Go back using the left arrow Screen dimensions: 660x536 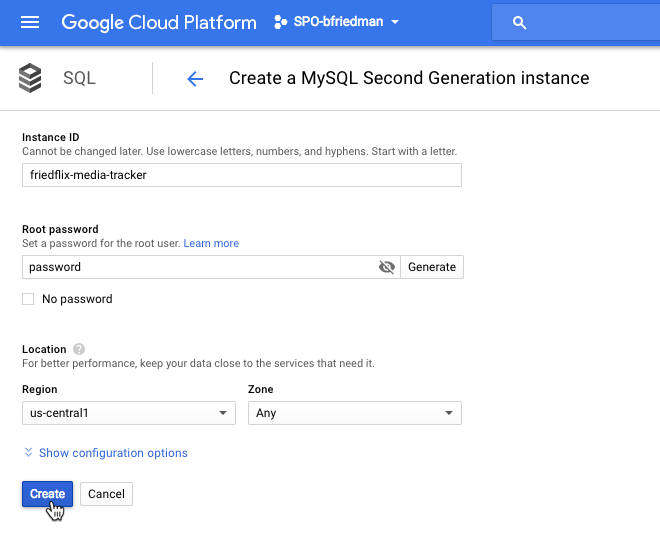click(195, 79)
